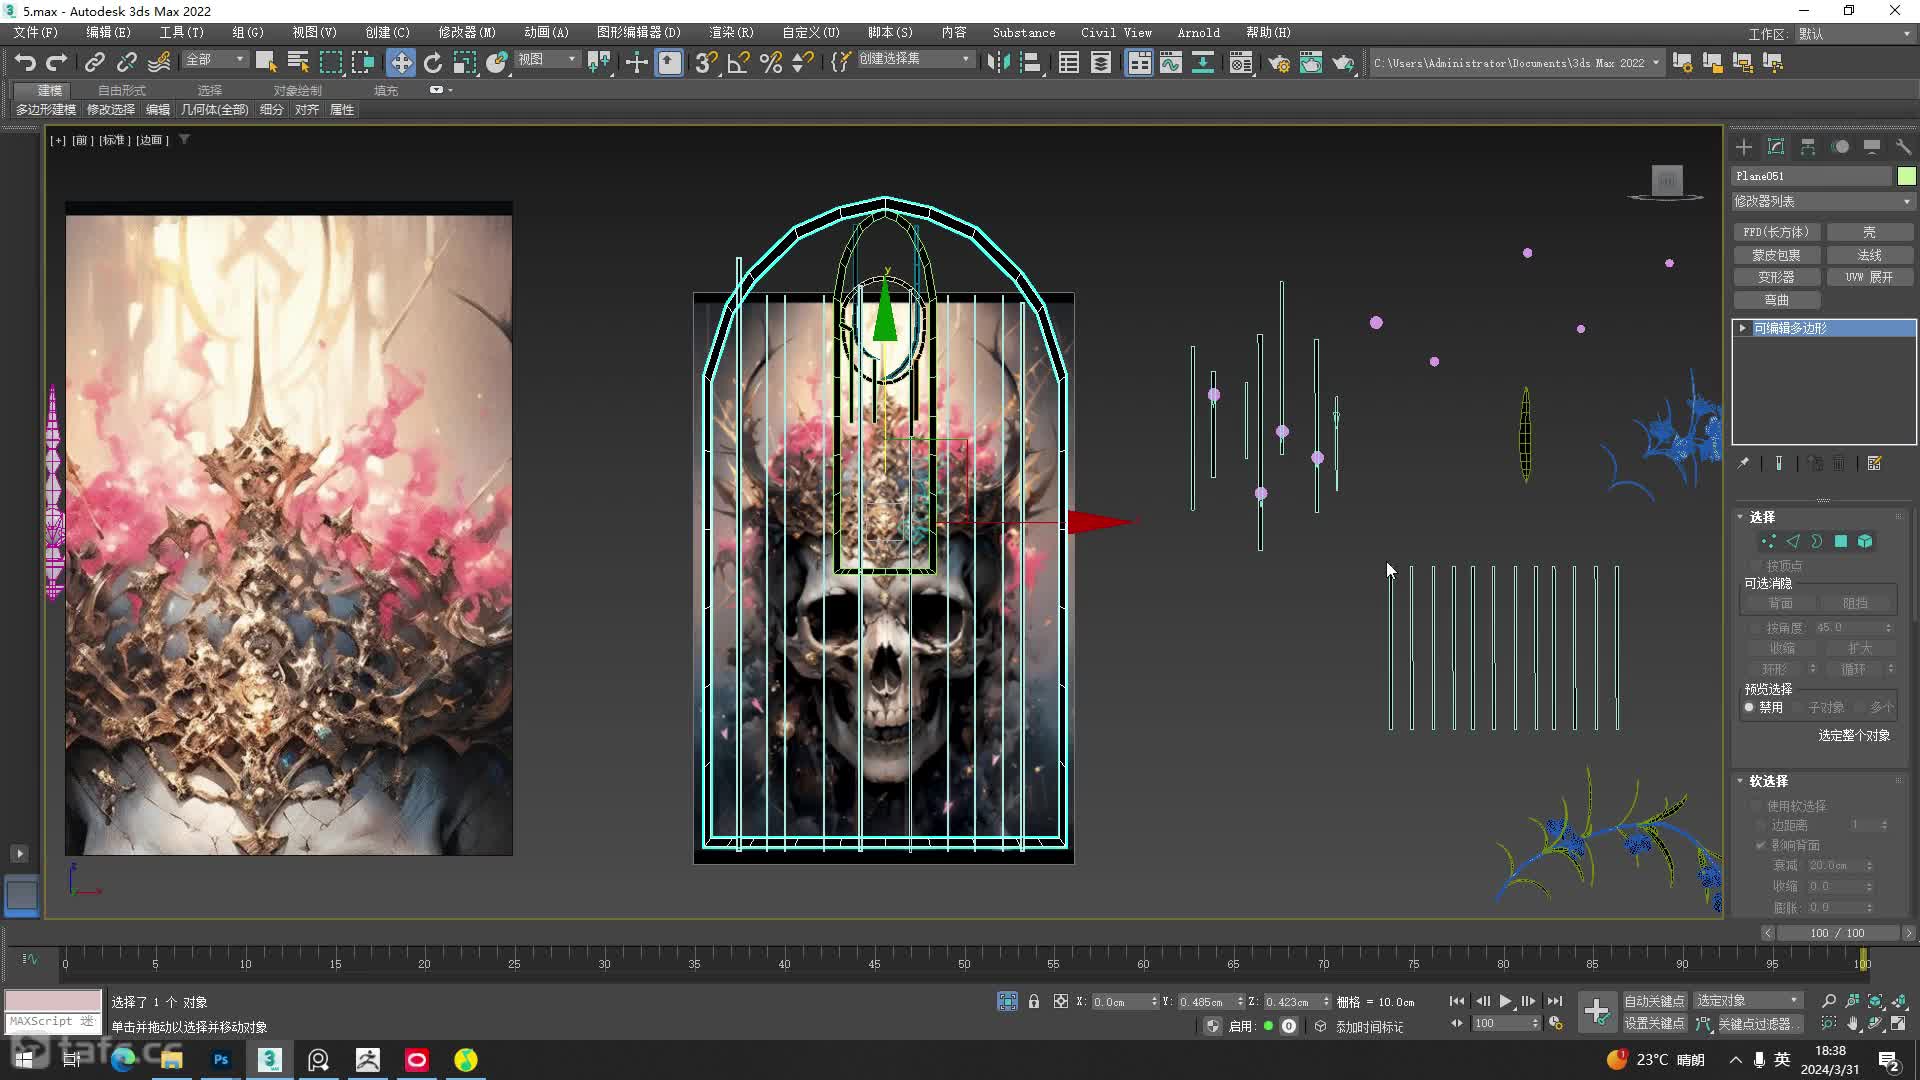Screen dimensions: 1920x1080
Task: Expand the 可编辑多边形 stack entry
Action: click(1743, 328)
